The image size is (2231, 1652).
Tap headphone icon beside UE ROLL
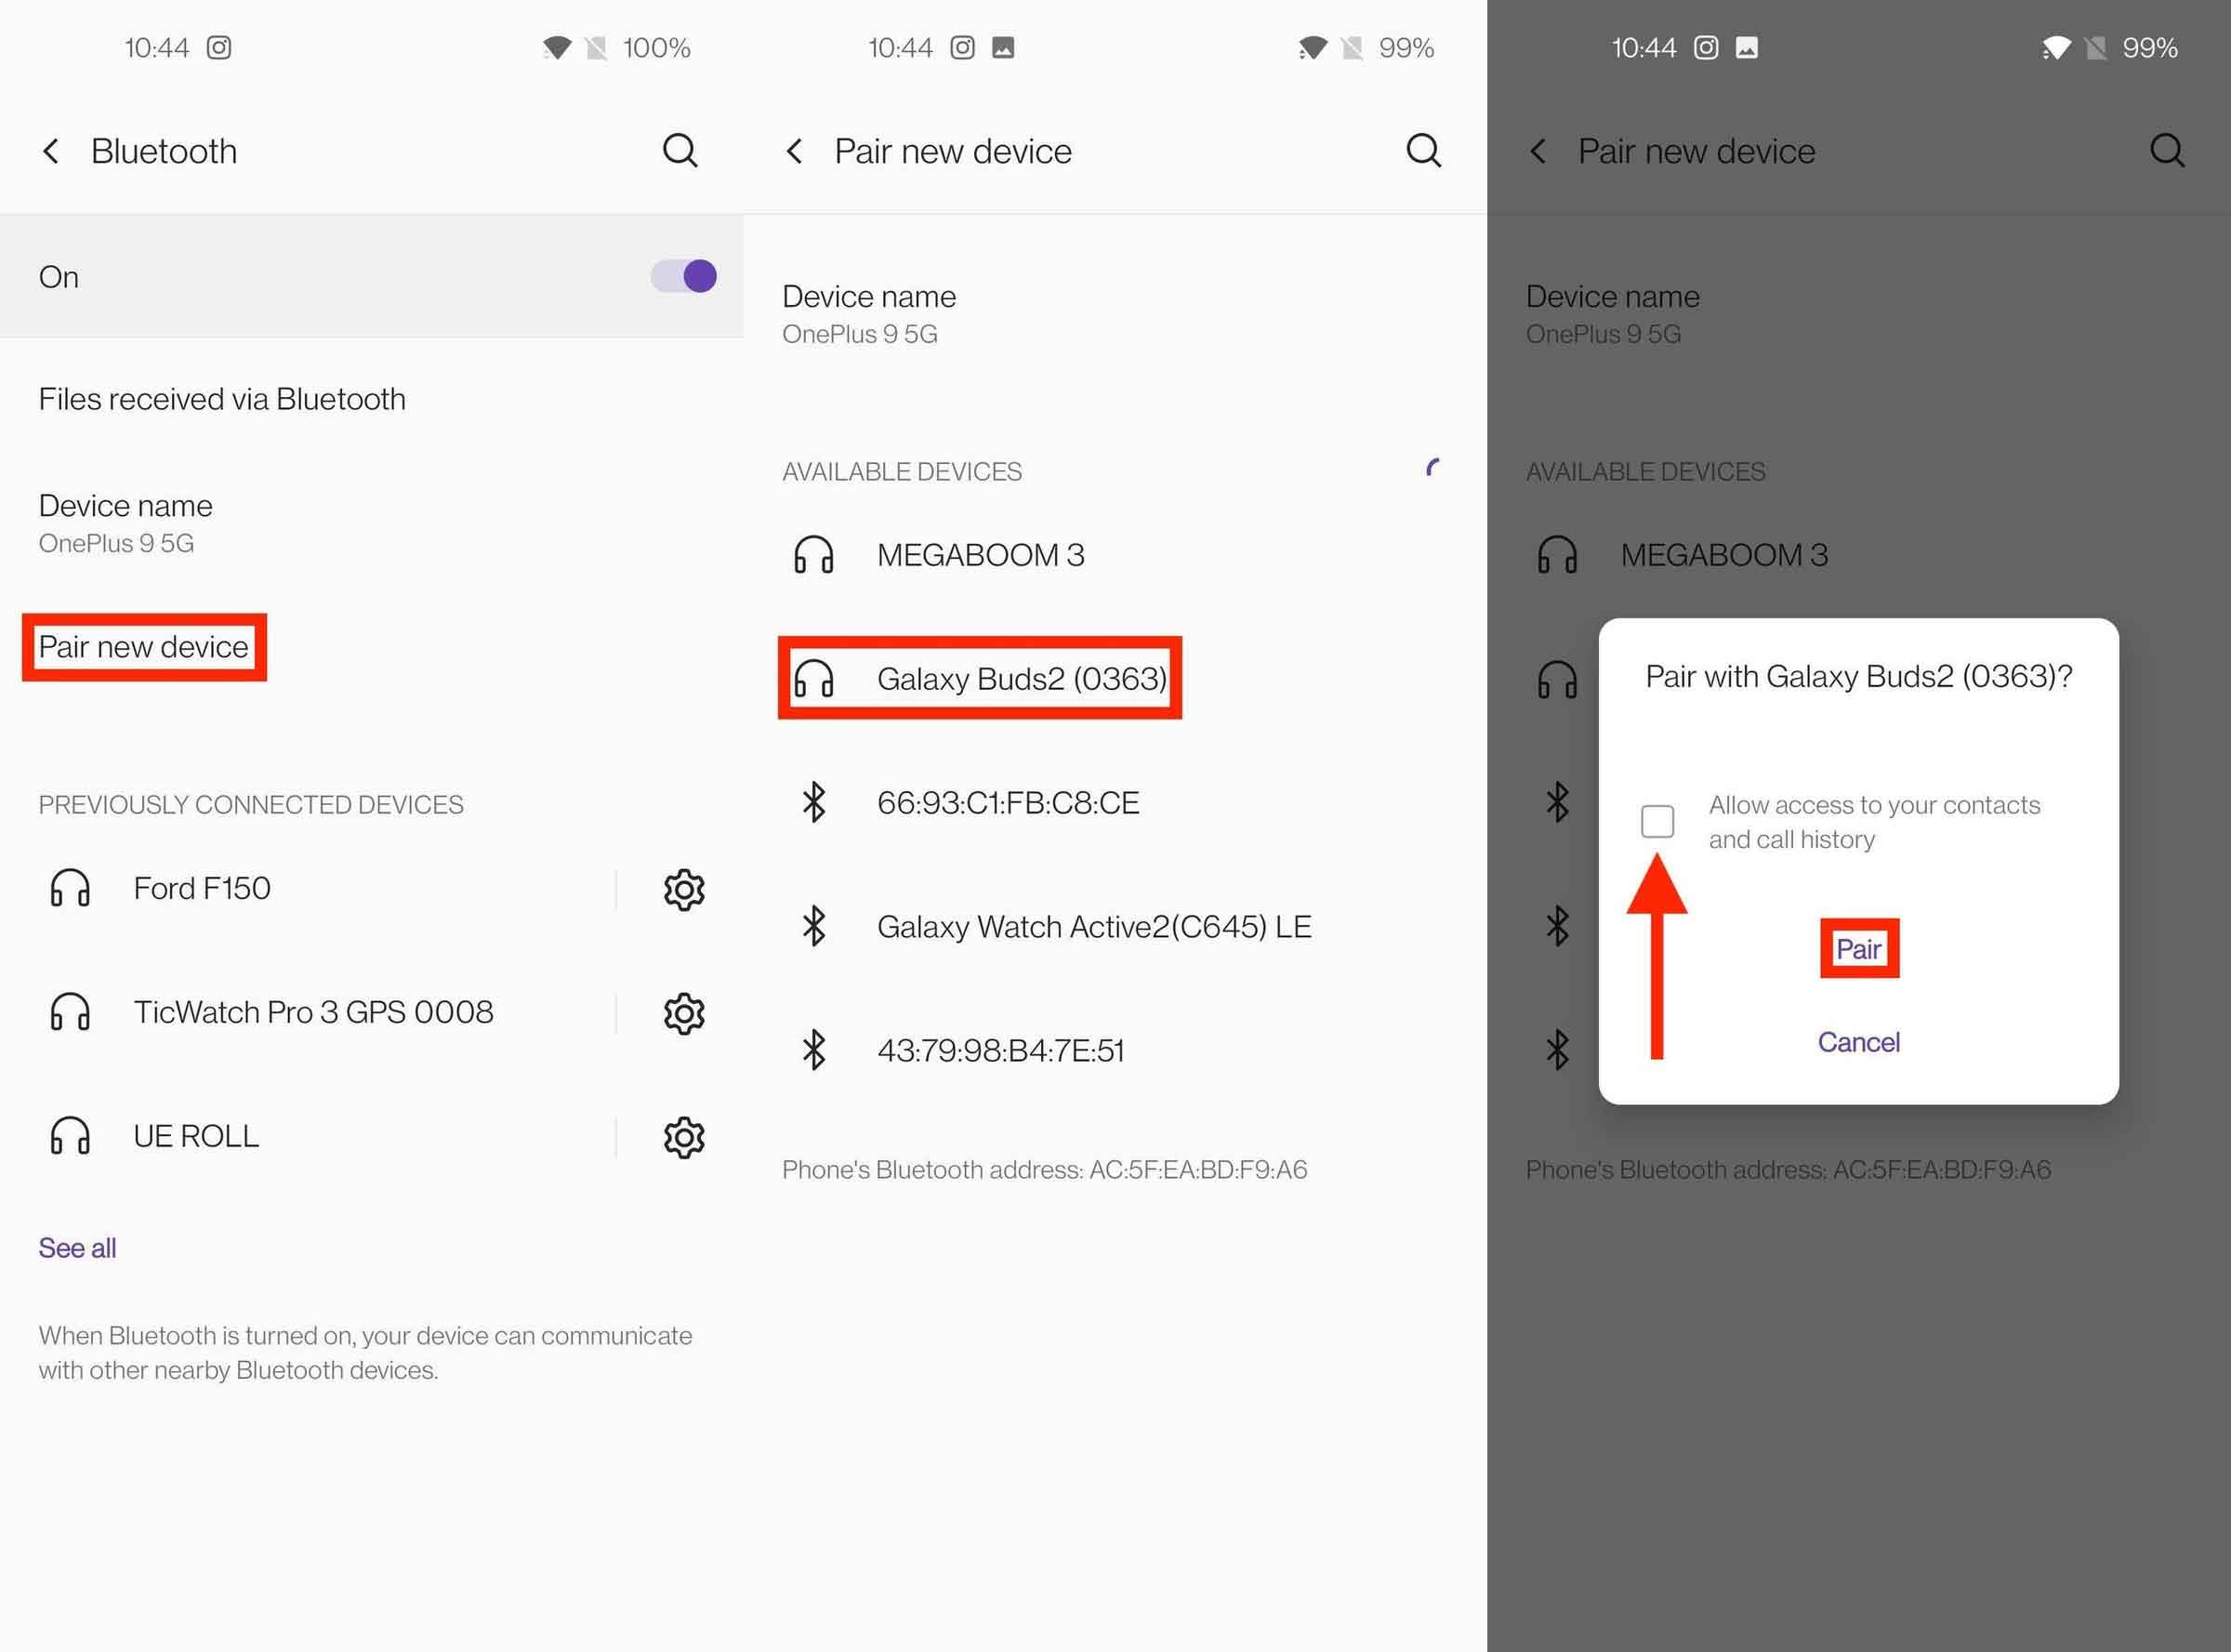point(70,1136)
